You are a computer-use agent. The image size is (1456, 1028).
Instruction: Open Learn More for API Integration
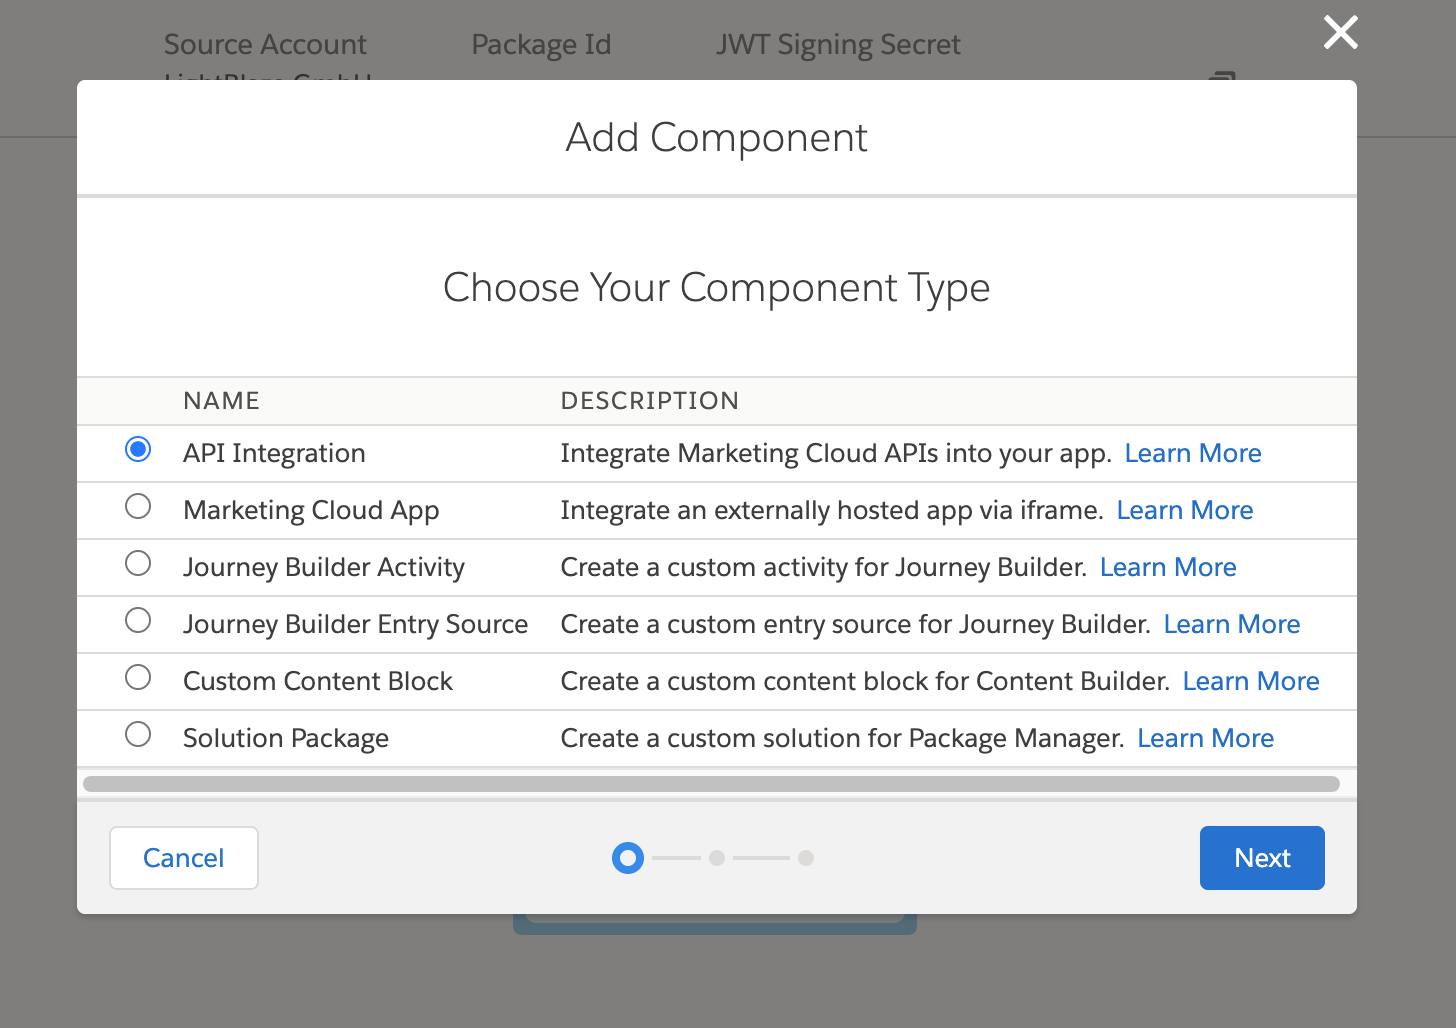tap(1193, 453)
